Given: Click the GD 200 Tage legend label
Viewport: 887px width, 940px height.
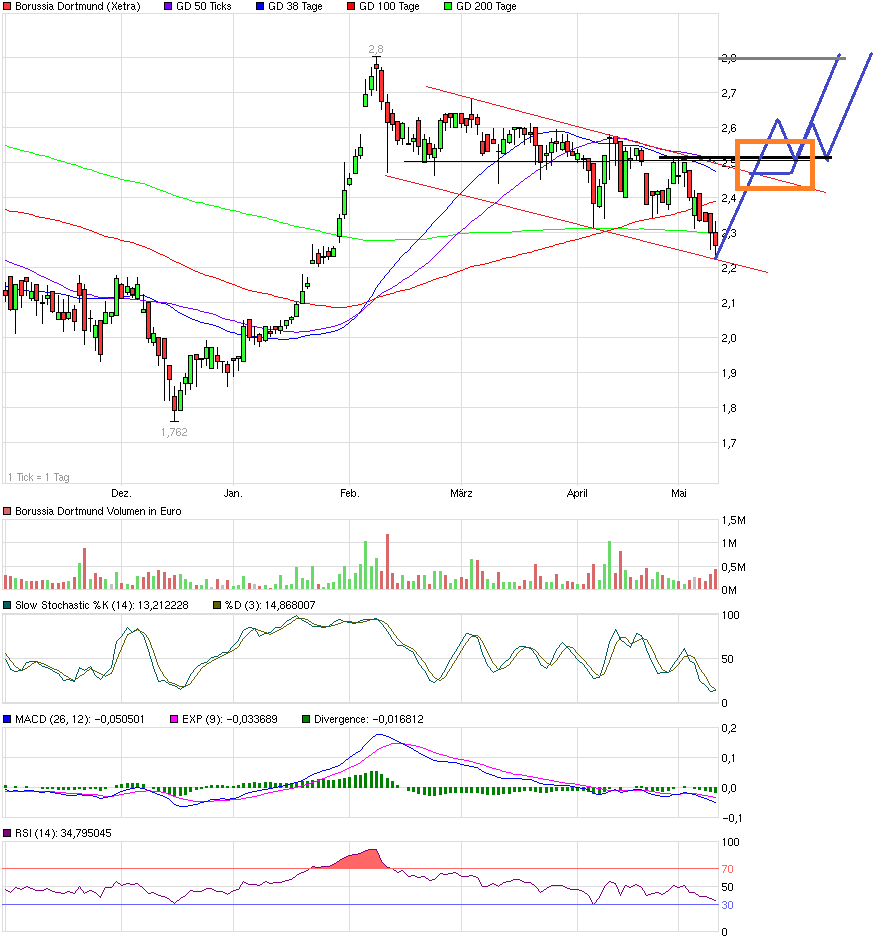Looking at the screenshot, I should (x=487, y=7).
